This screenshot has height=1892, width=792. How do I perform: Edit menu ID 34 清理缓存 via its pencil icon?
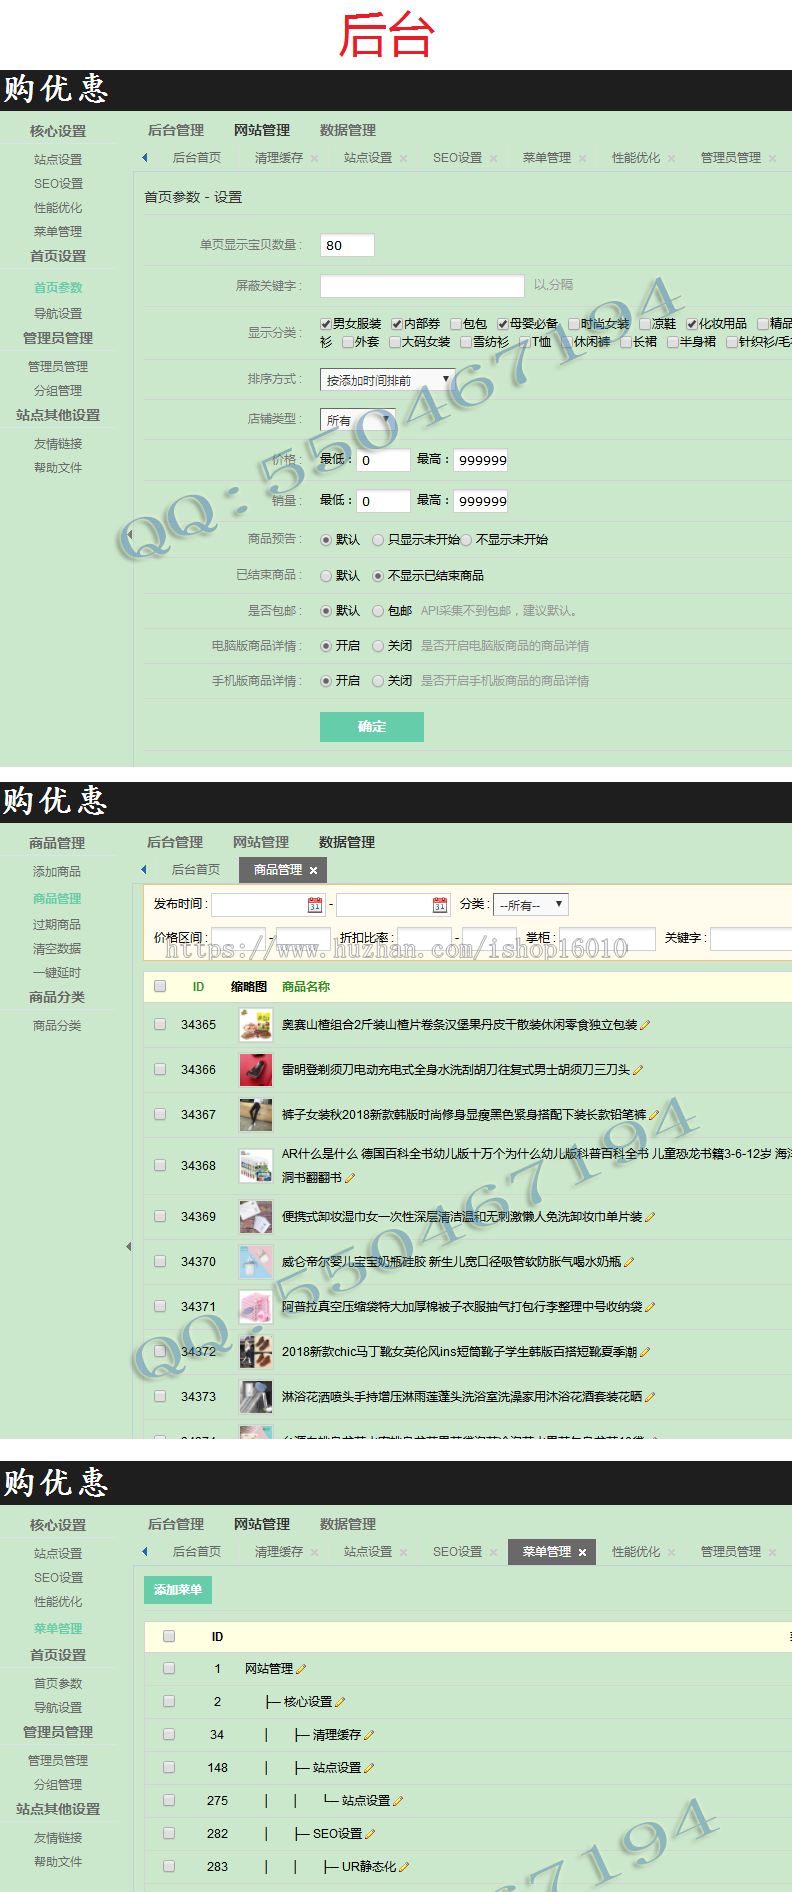[x=369, y=1735]
